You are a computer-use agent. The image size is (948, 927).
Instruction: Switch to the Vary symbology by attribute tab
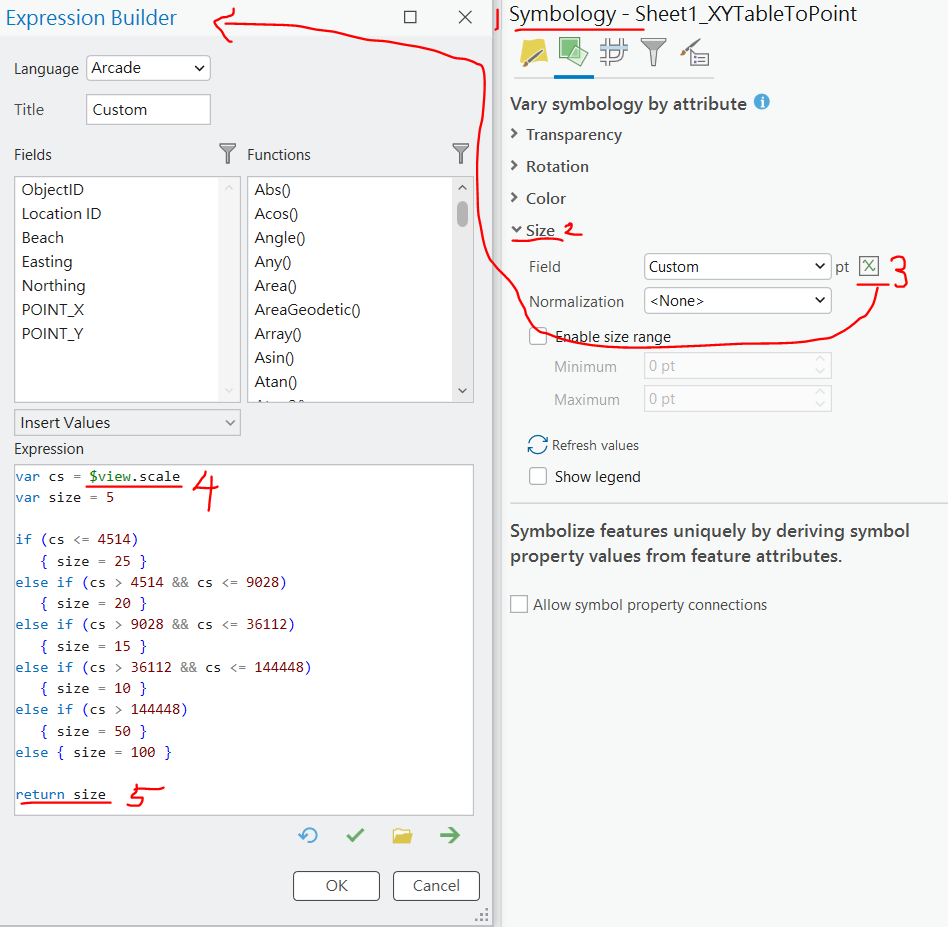(x=573, y=54)
